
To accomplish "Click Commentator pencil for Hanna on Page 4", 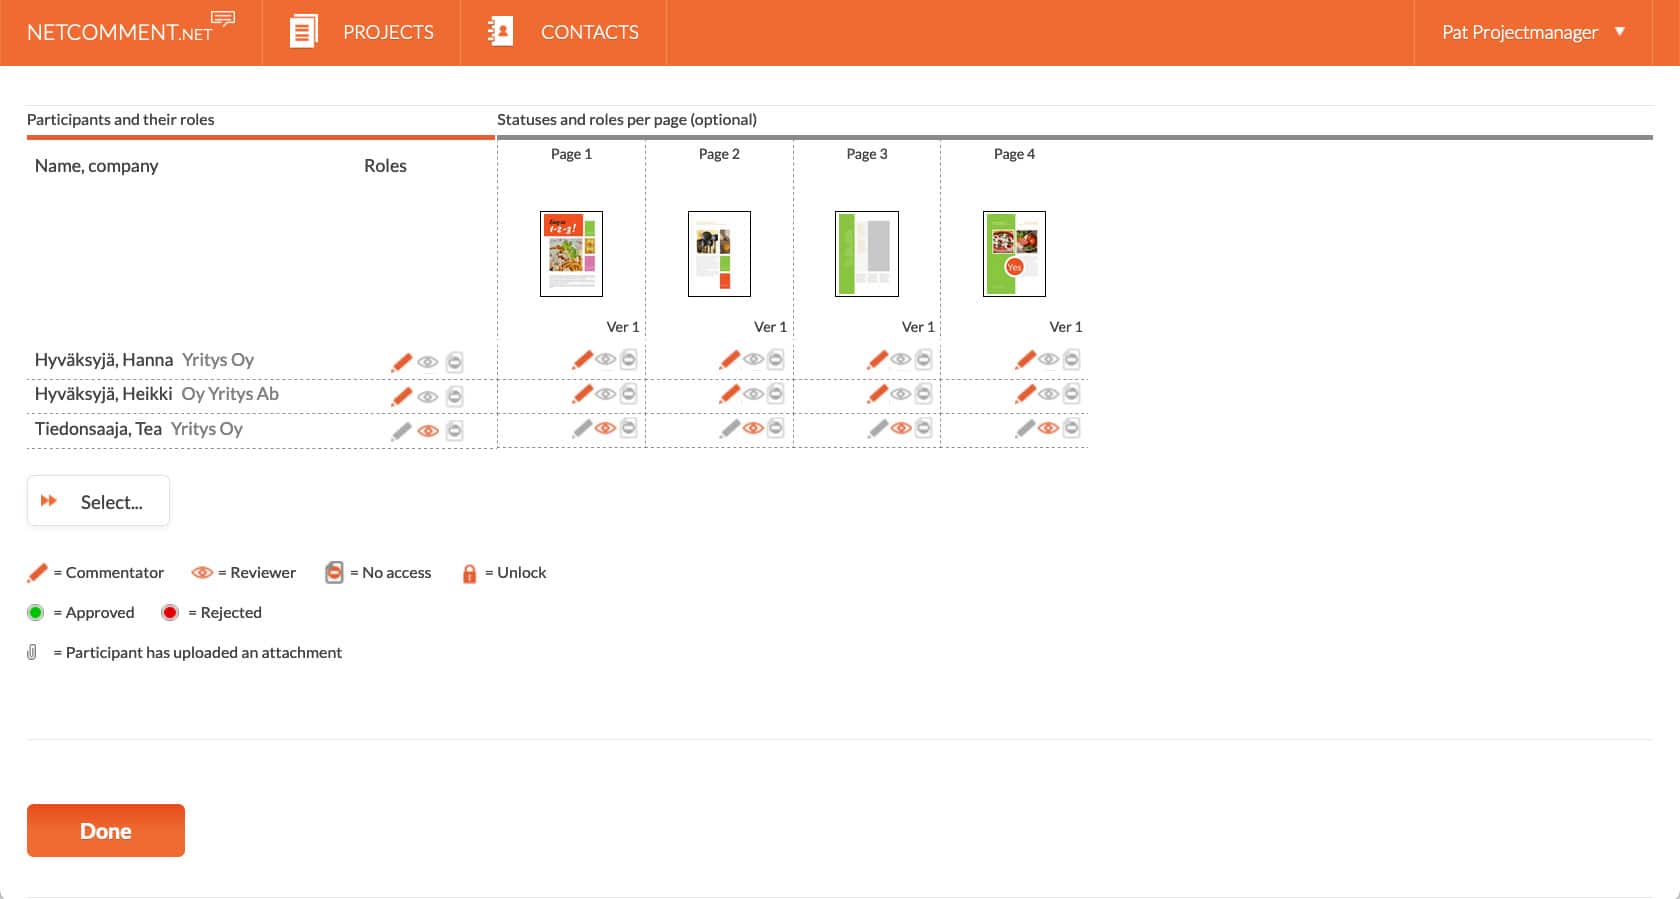I will [x=1025, y=359].
